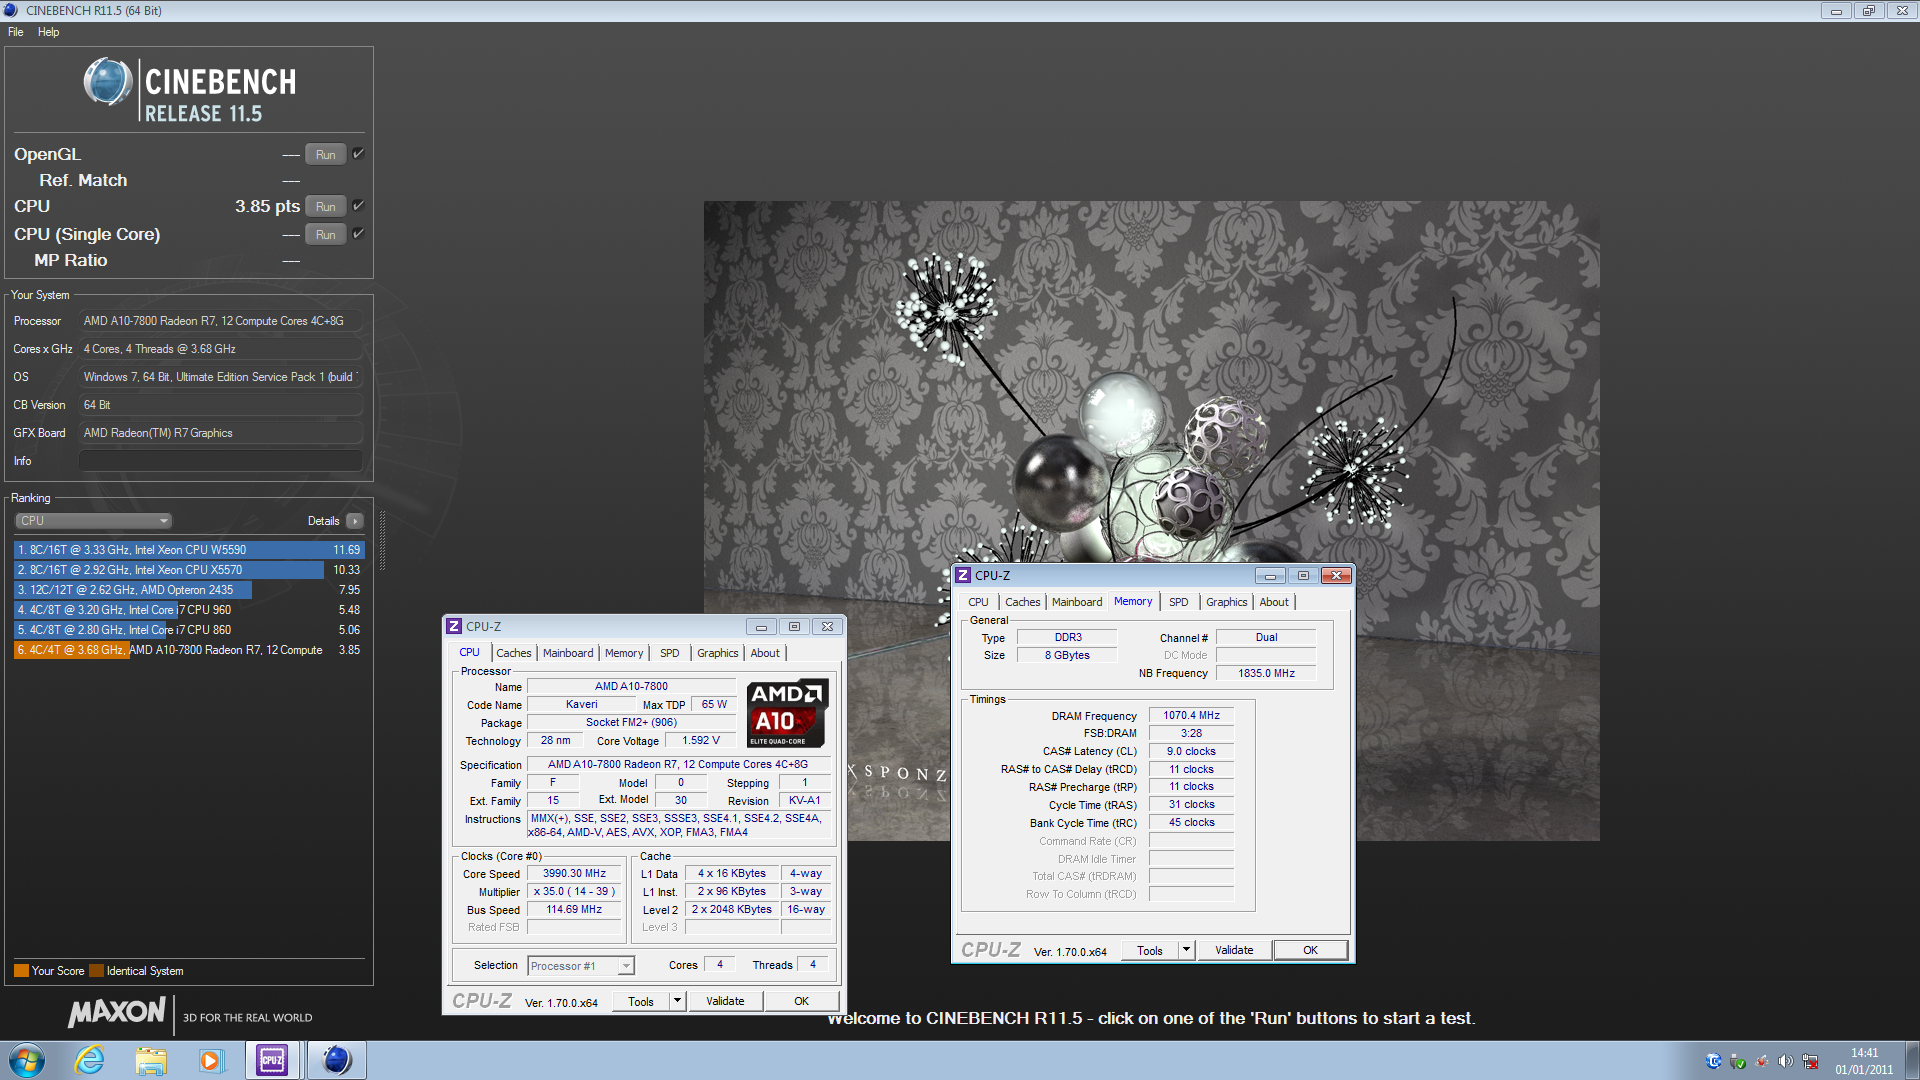This screenshot has width=1920, height=1080.
Task: Open Processor #1 selection dropdown
Action: point(580,966)
